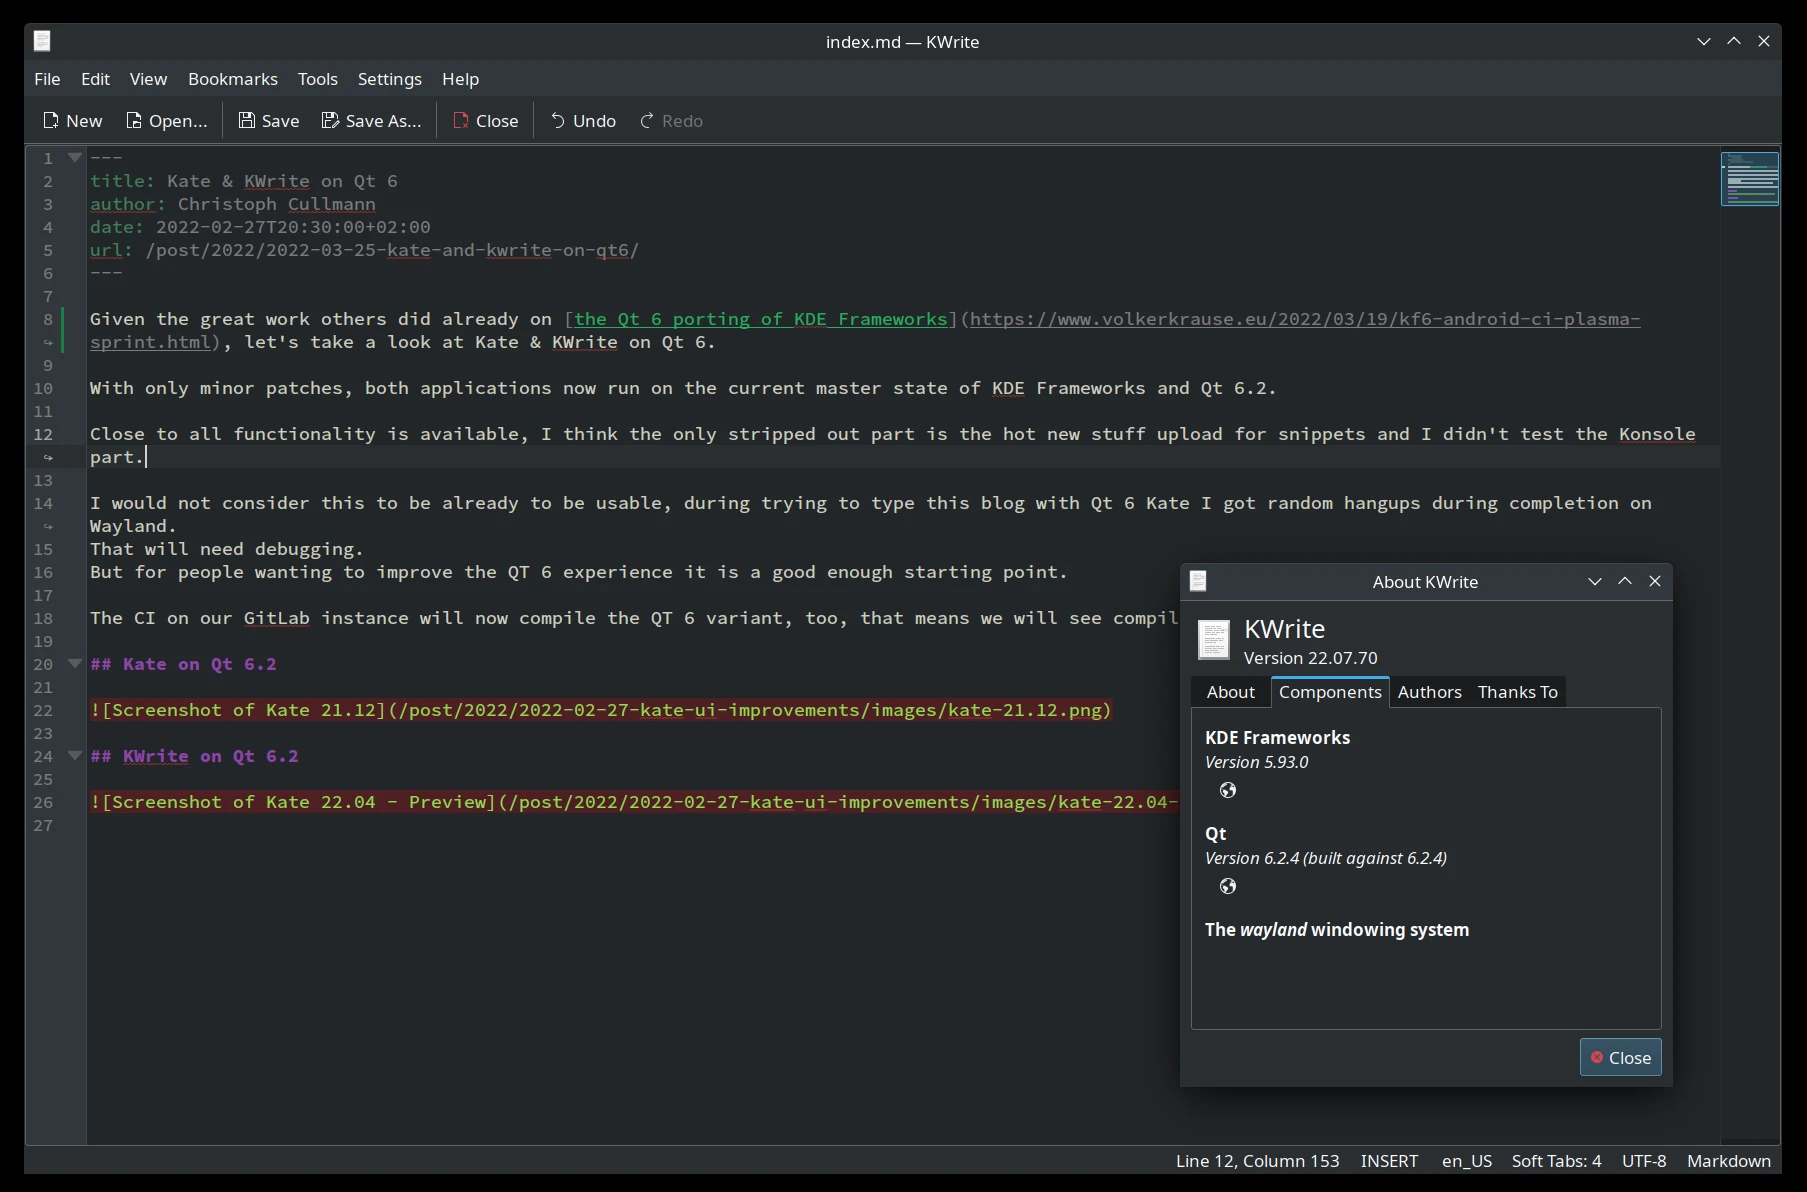The width and height of the screenshot is (1807, 1192).
Task: Click the window icon in About KWrite title bar
Action: pyautogui.click(x=1198, y=581)
